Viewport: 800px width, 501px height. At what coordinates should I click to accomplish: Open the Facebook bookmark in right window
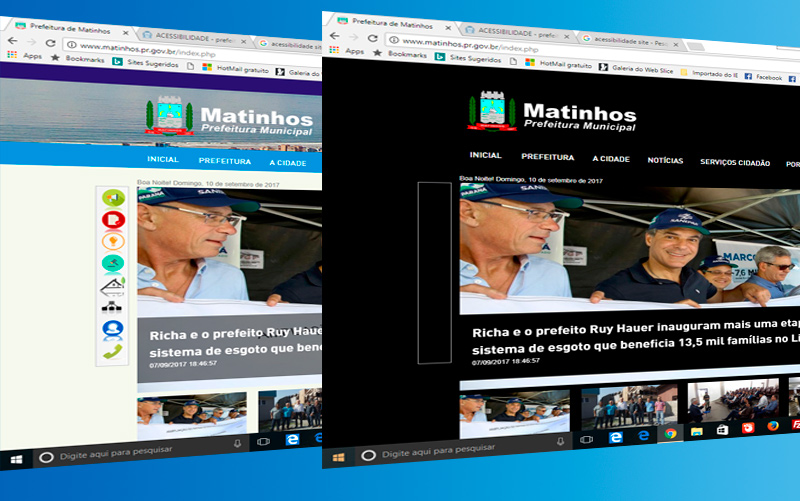pyautogui.click(x=763, y=77)
